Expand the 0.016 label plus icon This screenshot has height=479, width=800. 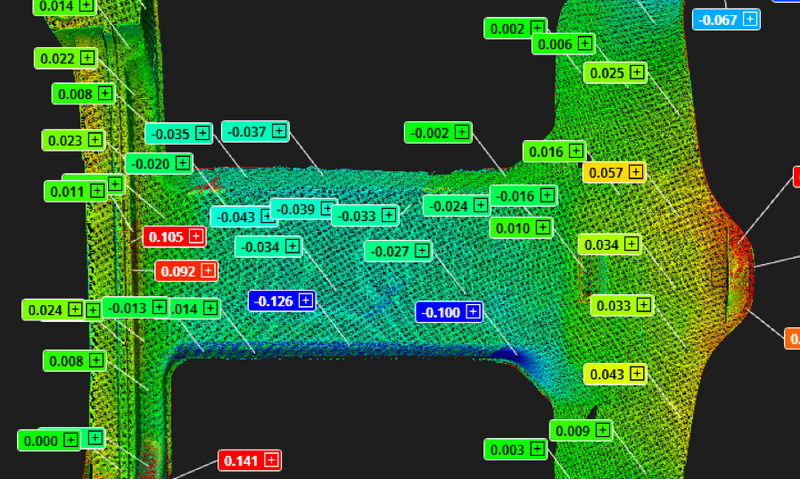click(x=576, y=150)
